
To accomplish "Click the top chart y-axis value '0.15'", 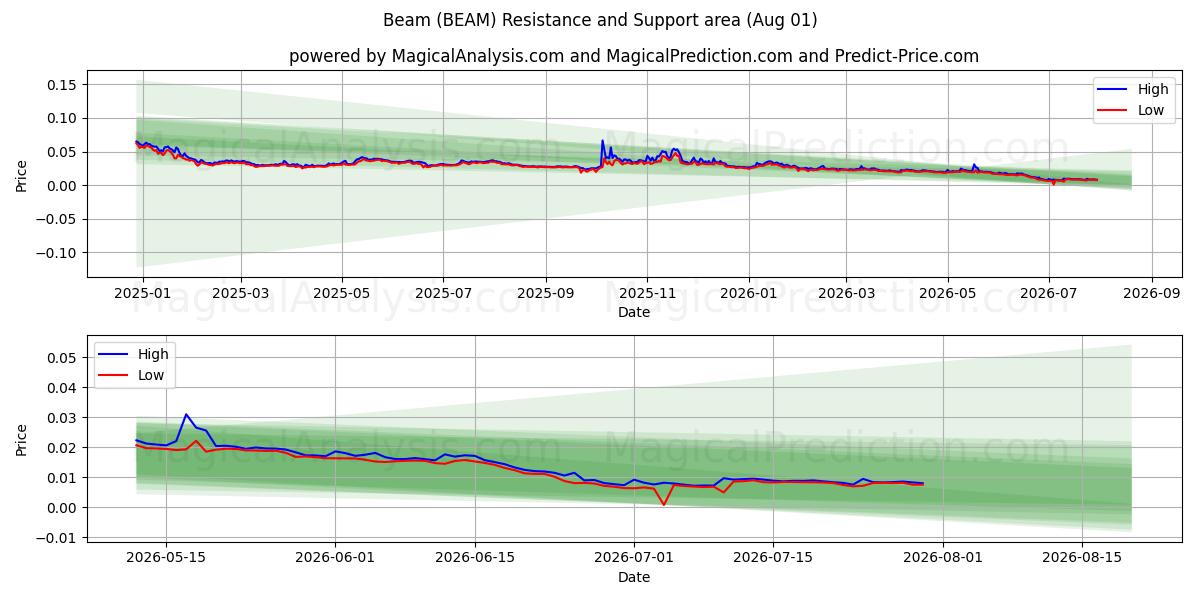I will tap(62, 85).
